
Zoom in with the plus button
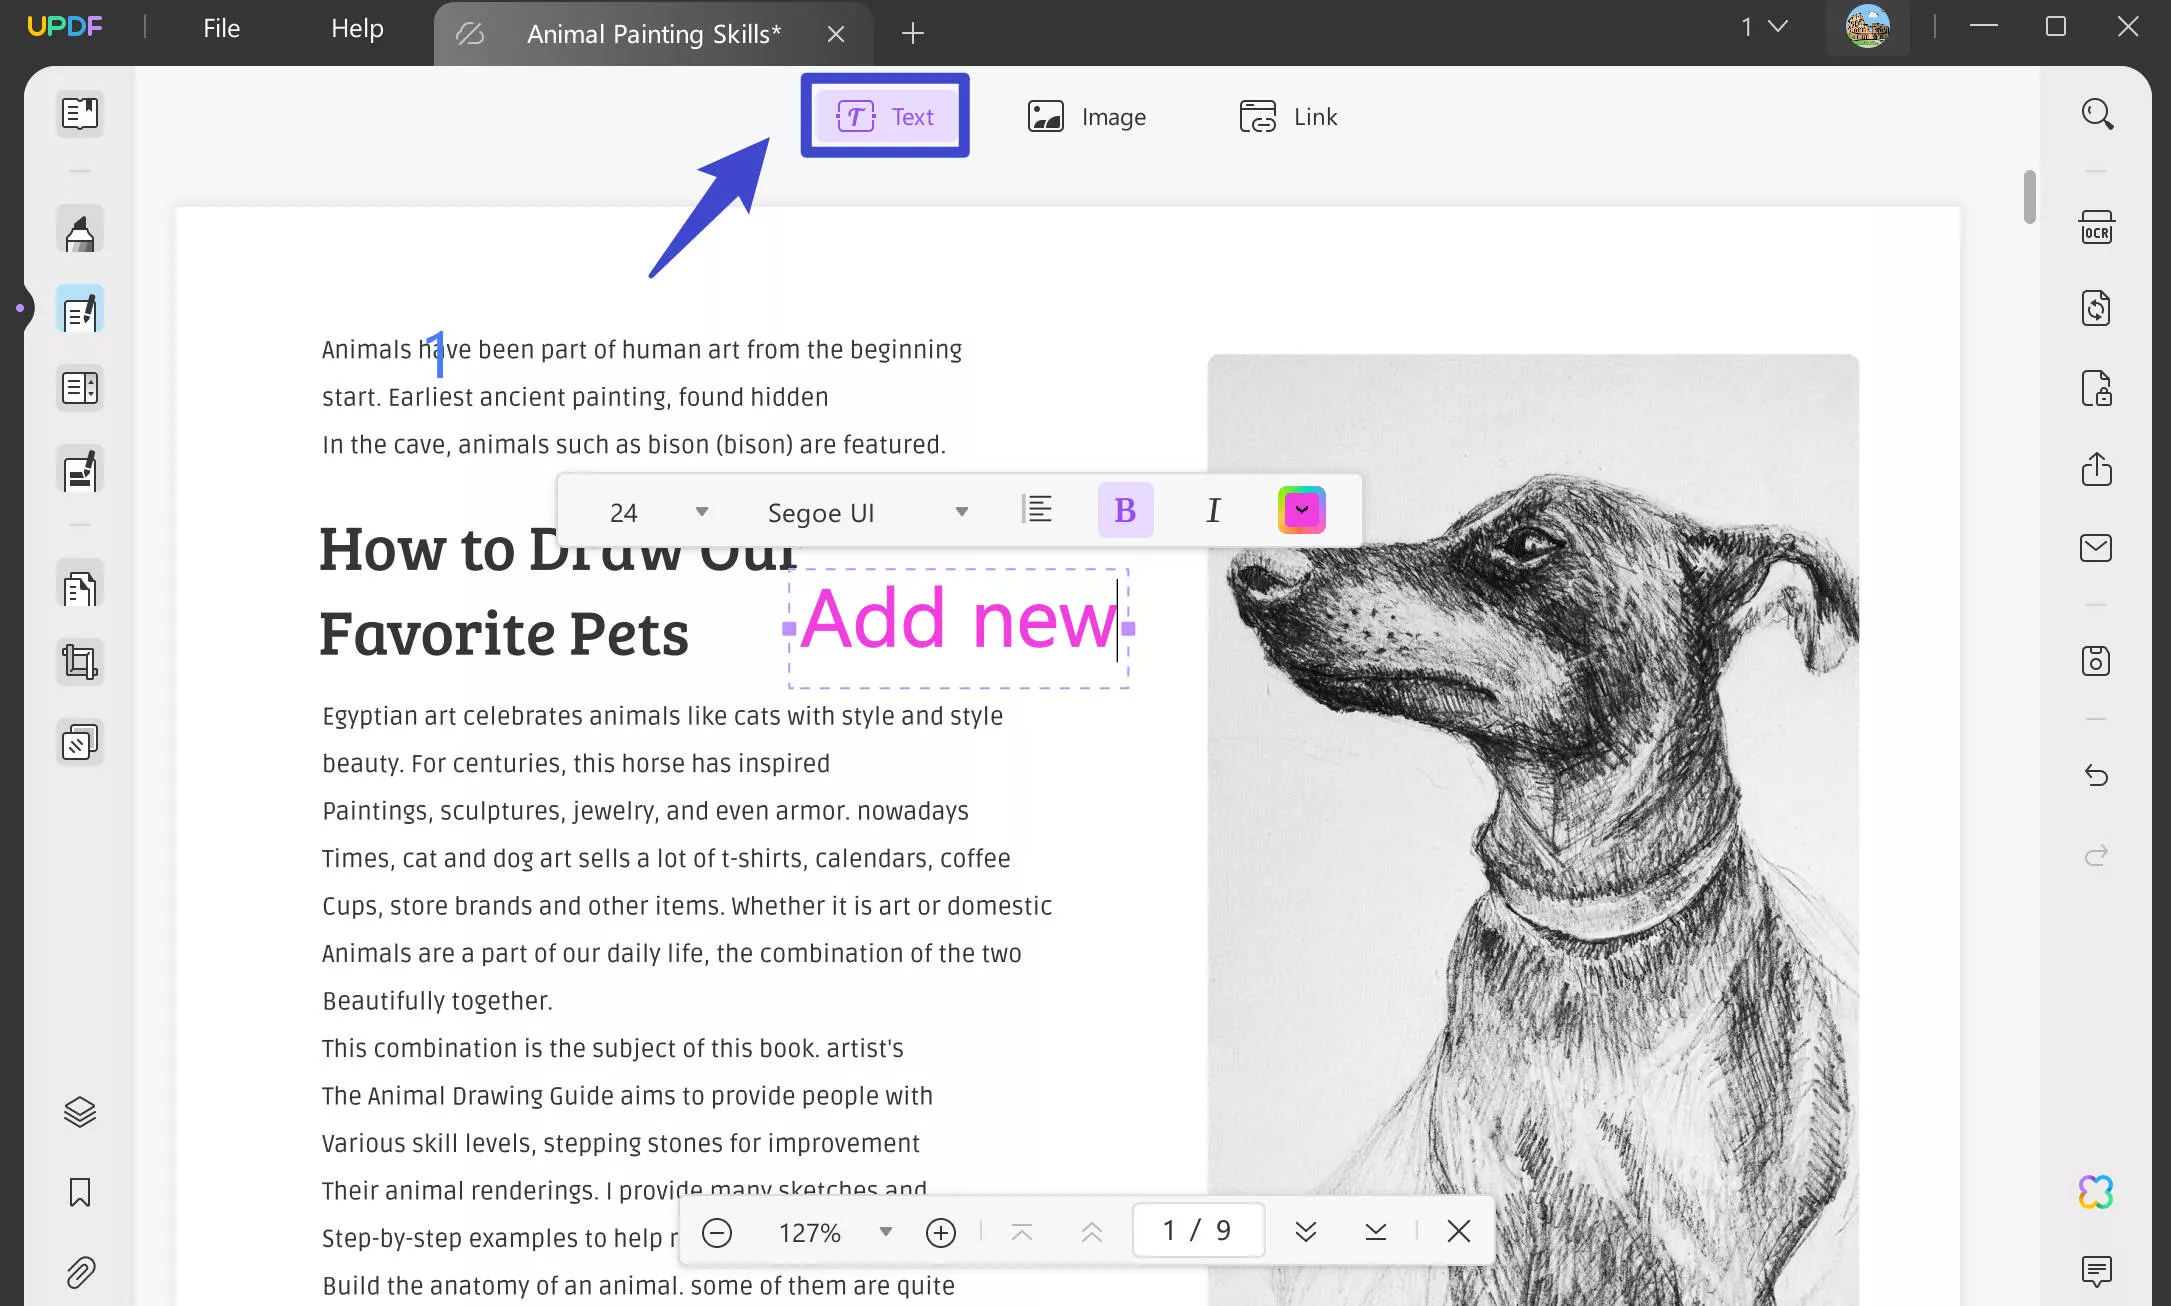coord(941,1232)
